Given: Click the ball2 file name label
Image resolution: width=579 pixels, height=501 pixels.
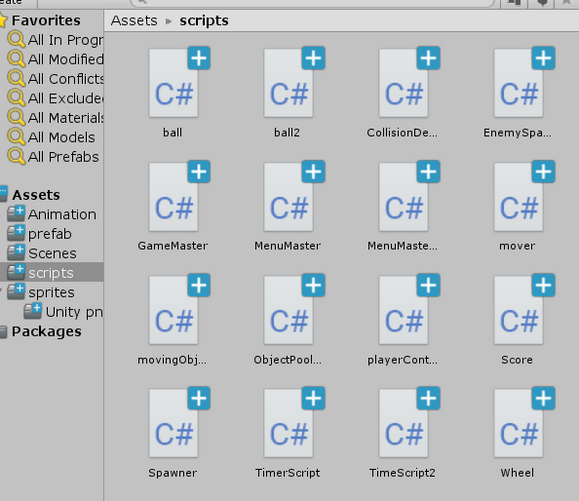Looking at the screenshot, I should (287, 133).
